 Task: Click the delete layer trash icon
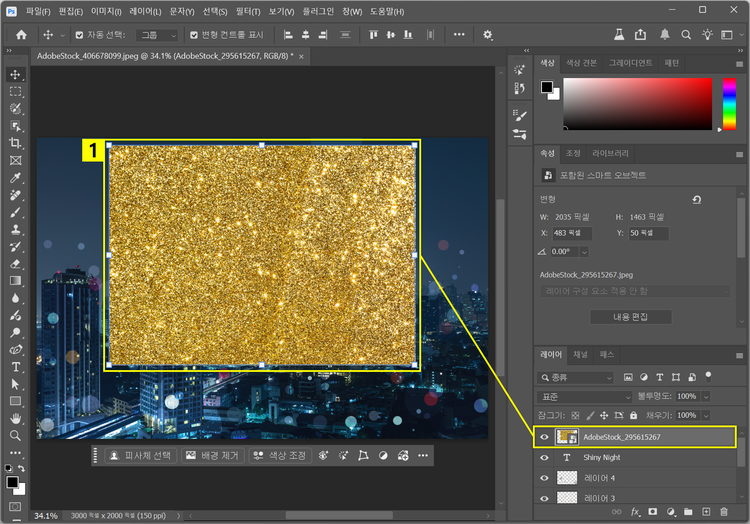[x=724, y=512]
